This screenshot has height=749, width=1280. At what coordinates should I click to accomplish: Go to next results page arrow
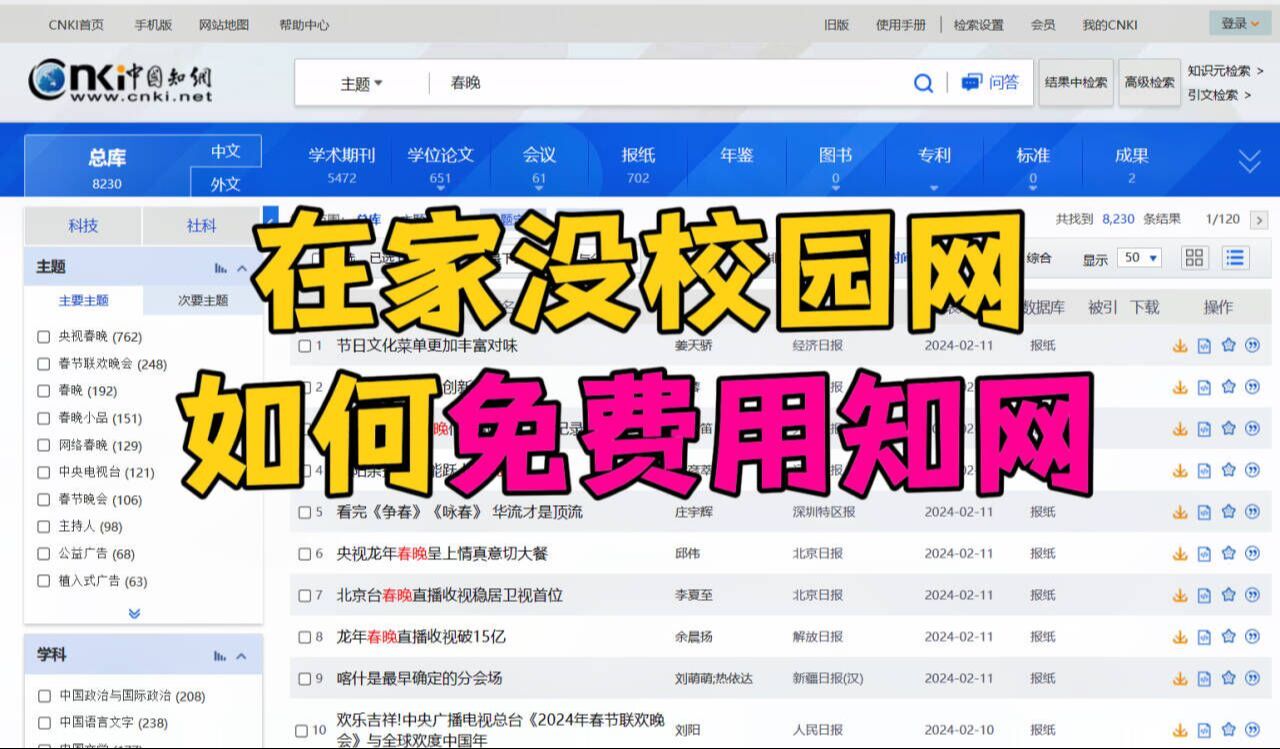[1259, 220]
